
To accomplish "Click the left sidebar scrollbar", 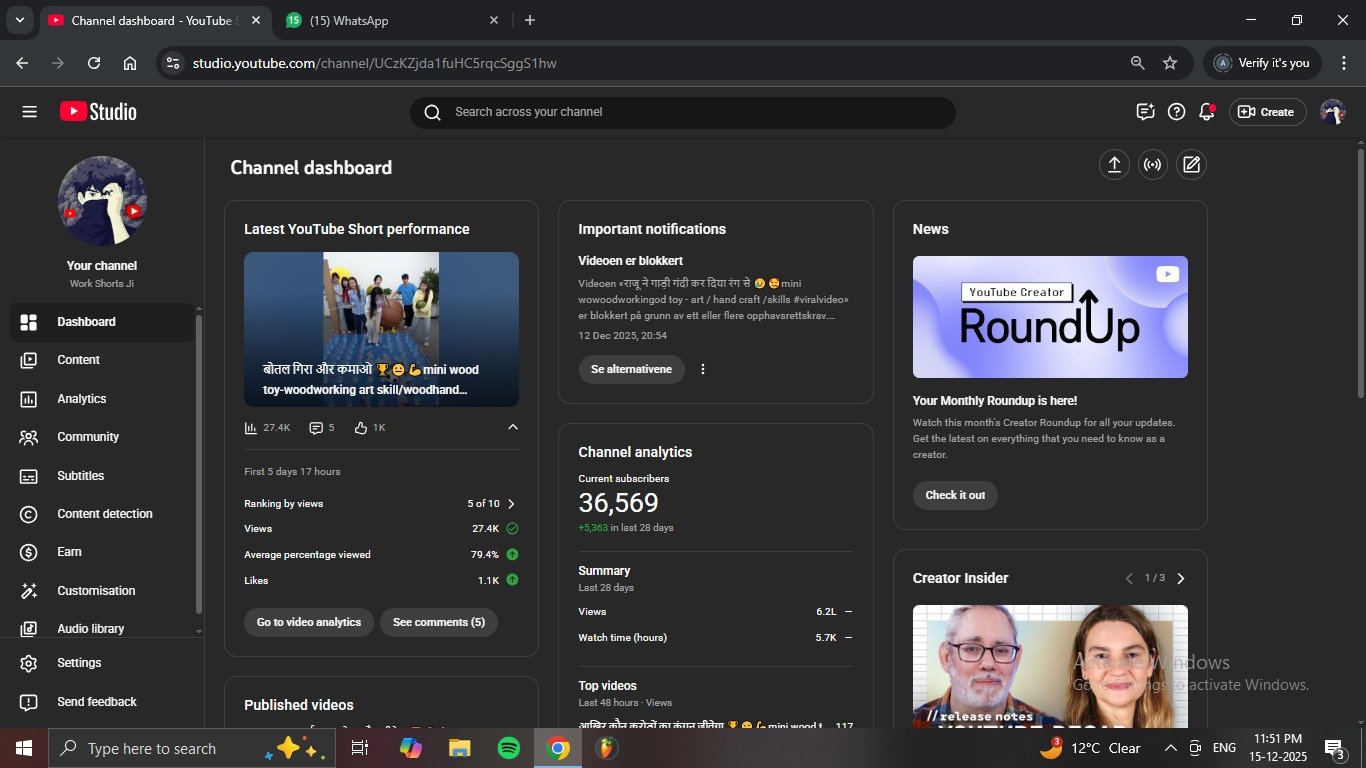I will tap(199, 460).
